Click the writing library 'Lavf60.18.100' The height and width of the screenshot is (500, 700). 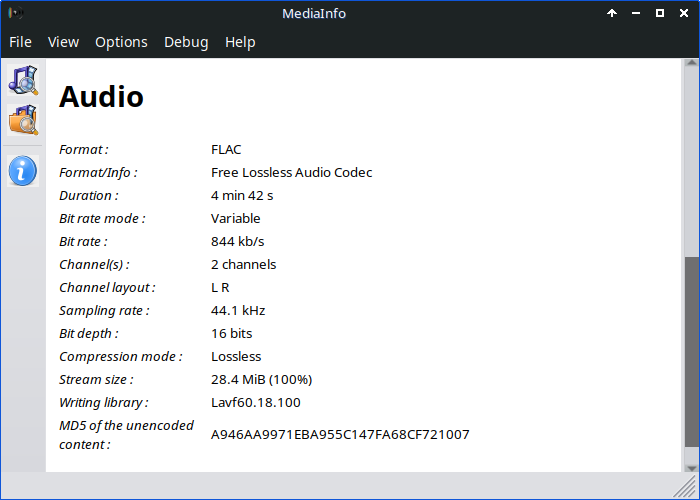point(256,402)
